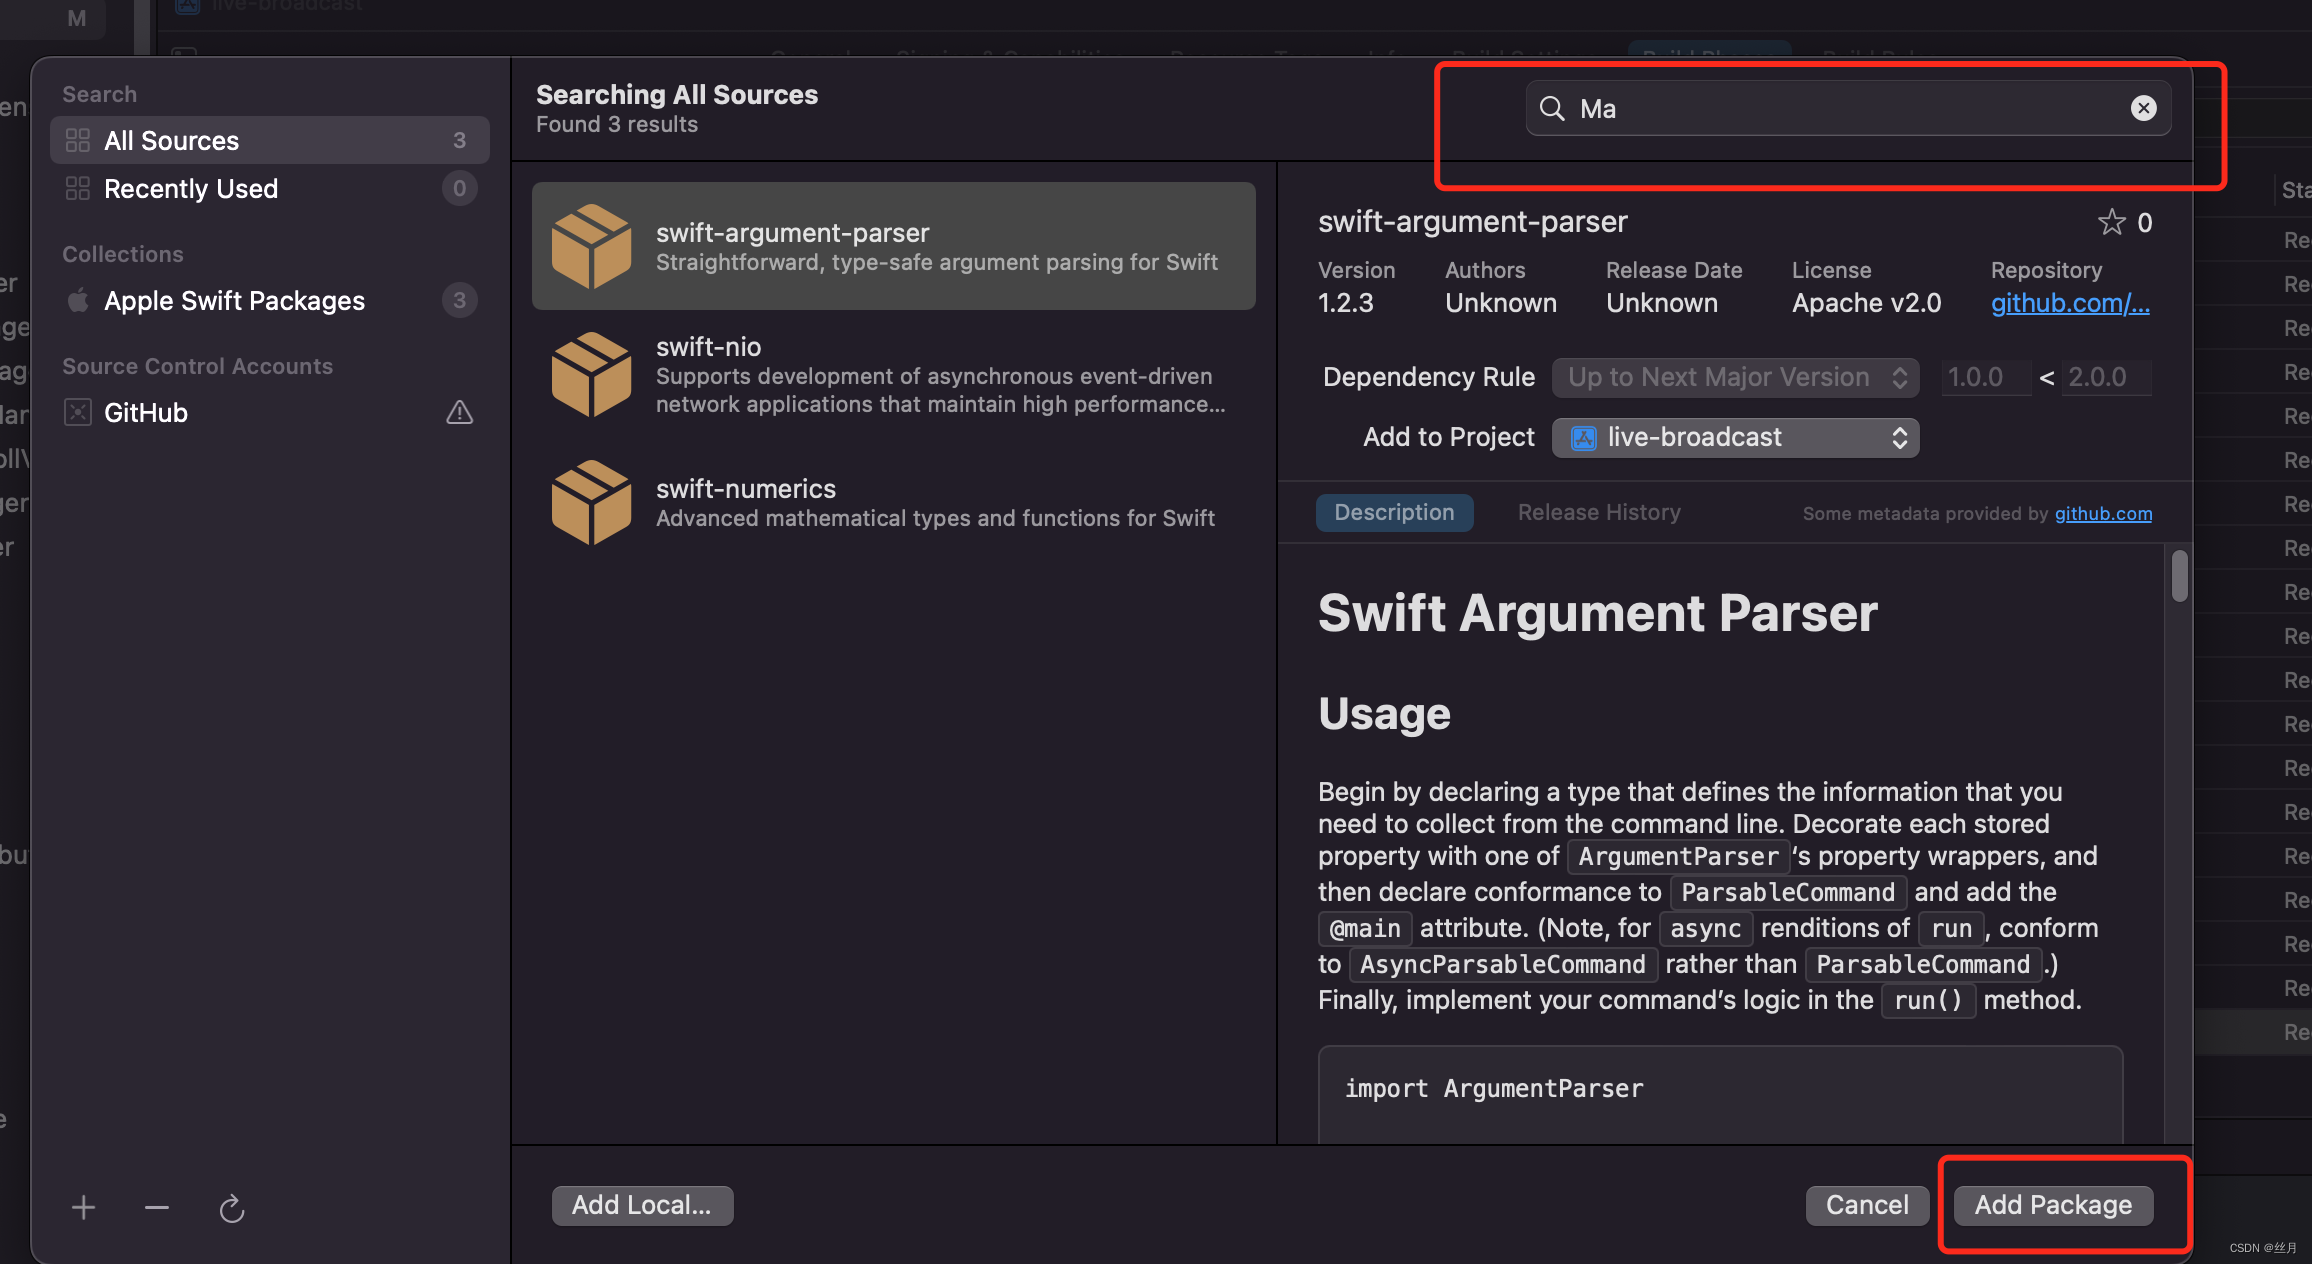Select Recently Used in sidebar
The height and width of the screenshot is (1264, 2312).
[x=270, y=188]
